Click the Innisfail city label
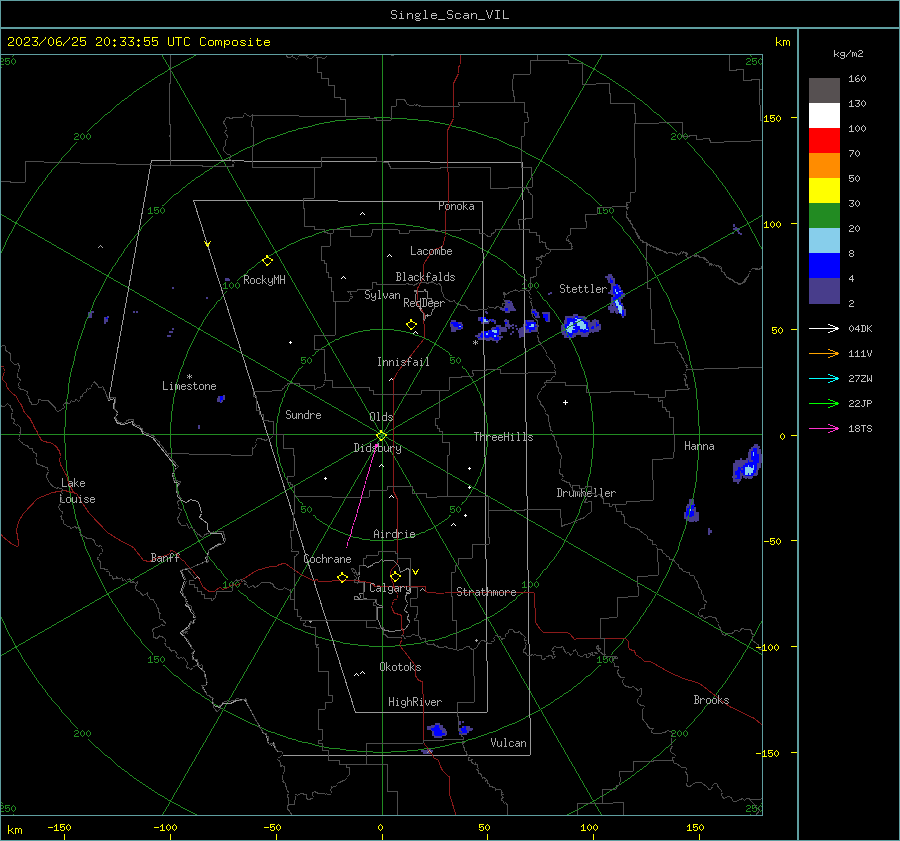 coord(403,362)
